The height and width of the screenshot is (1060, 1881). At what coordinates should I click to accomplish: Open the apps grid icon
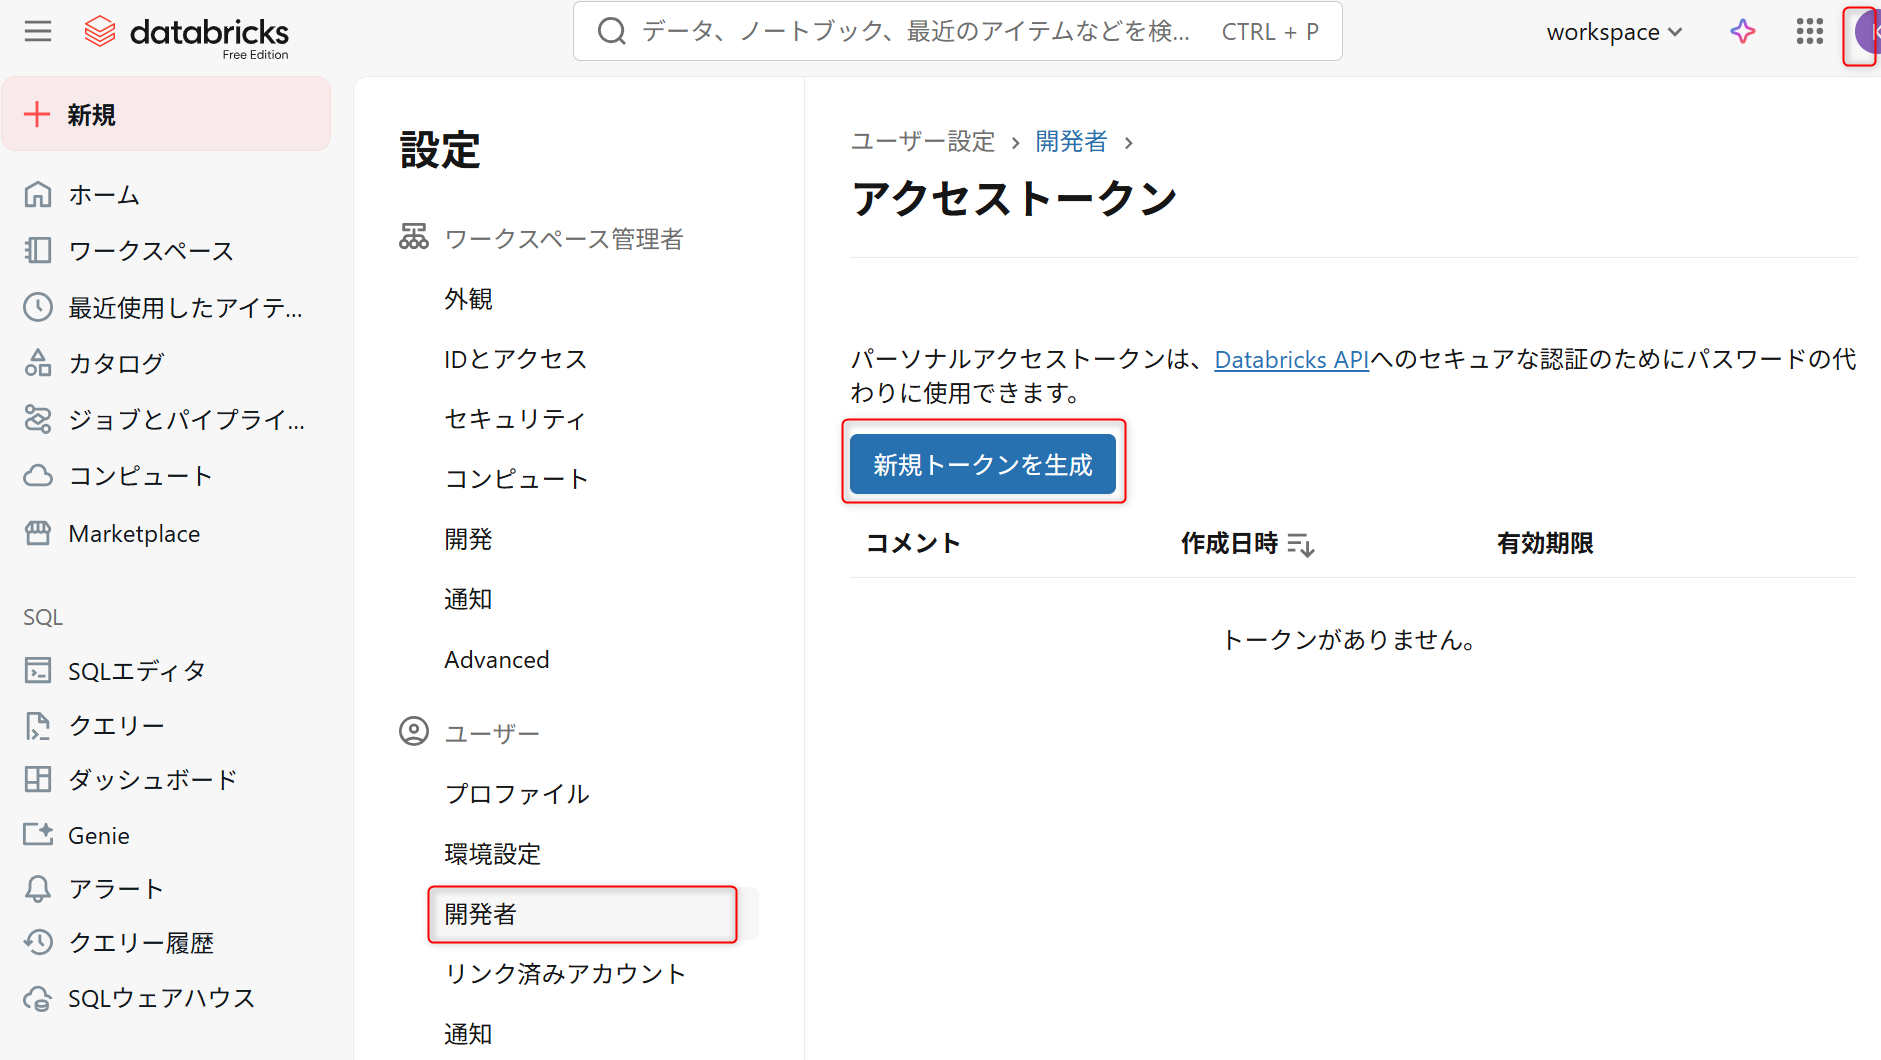tap(1809, 32)
